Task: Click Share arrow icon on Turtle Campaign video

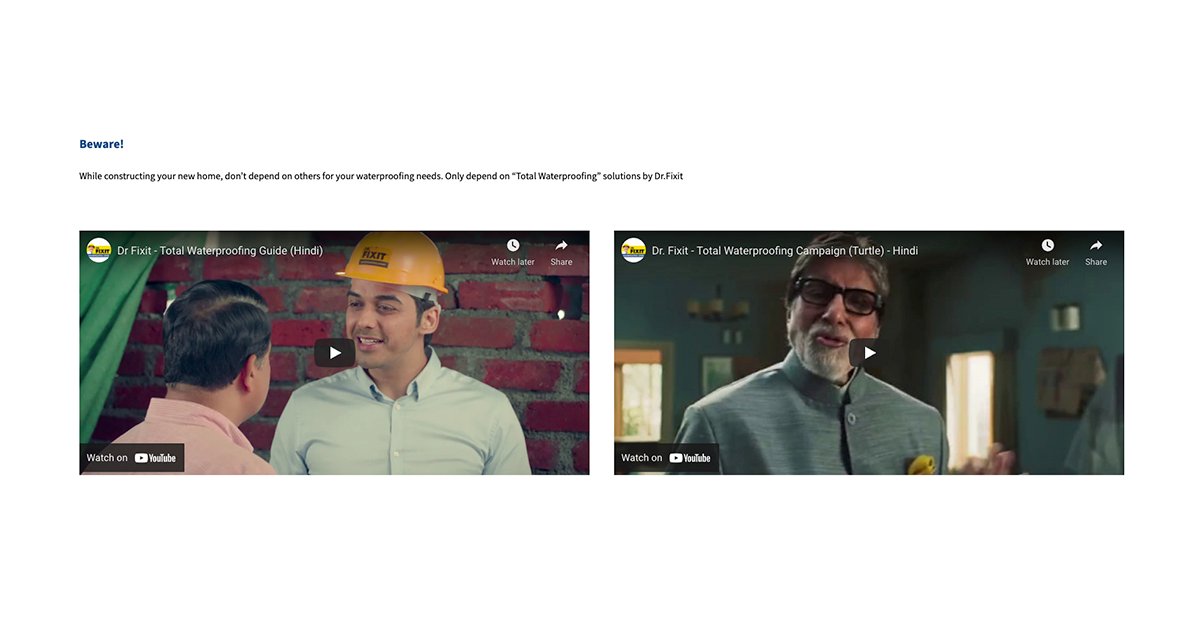Action: 1096,246
